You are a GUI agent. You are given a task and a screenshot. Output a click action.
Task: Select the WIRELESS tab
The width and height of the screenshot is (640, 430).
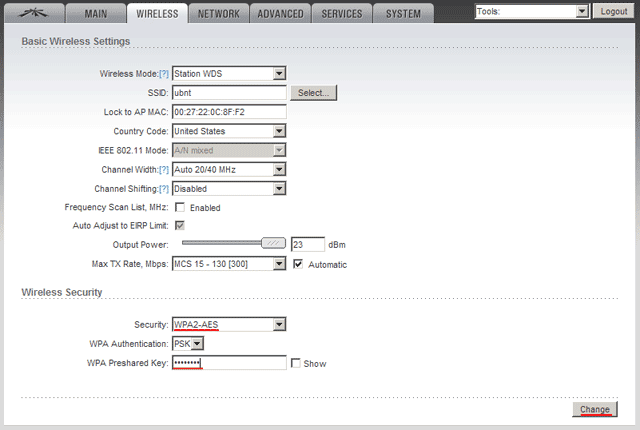pos(157,13)
